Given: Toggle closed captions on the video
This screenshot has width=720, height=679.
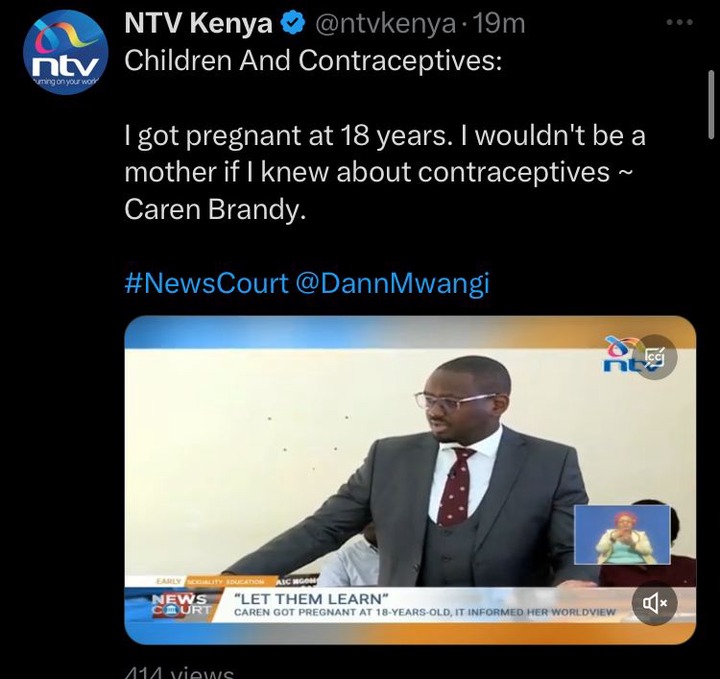Looking at the screenshot, I should [x=656, y=357].
